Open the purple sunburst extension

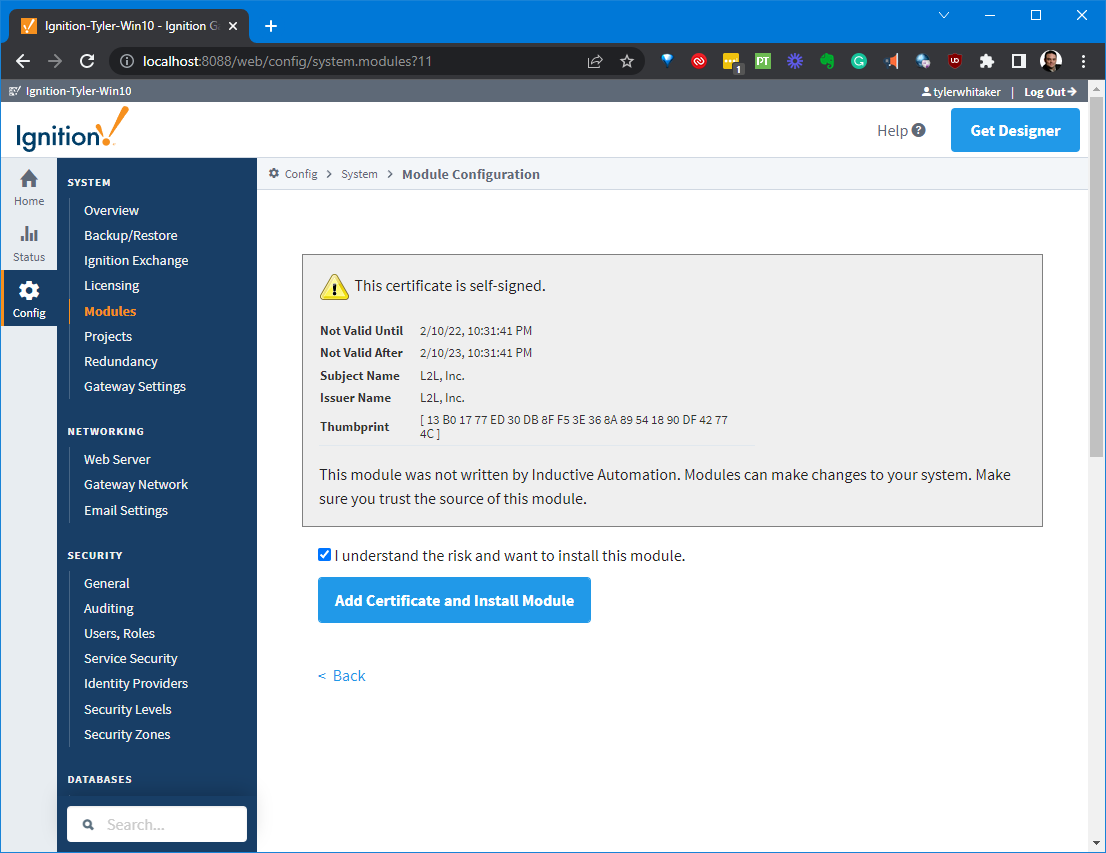coord(795,61)
